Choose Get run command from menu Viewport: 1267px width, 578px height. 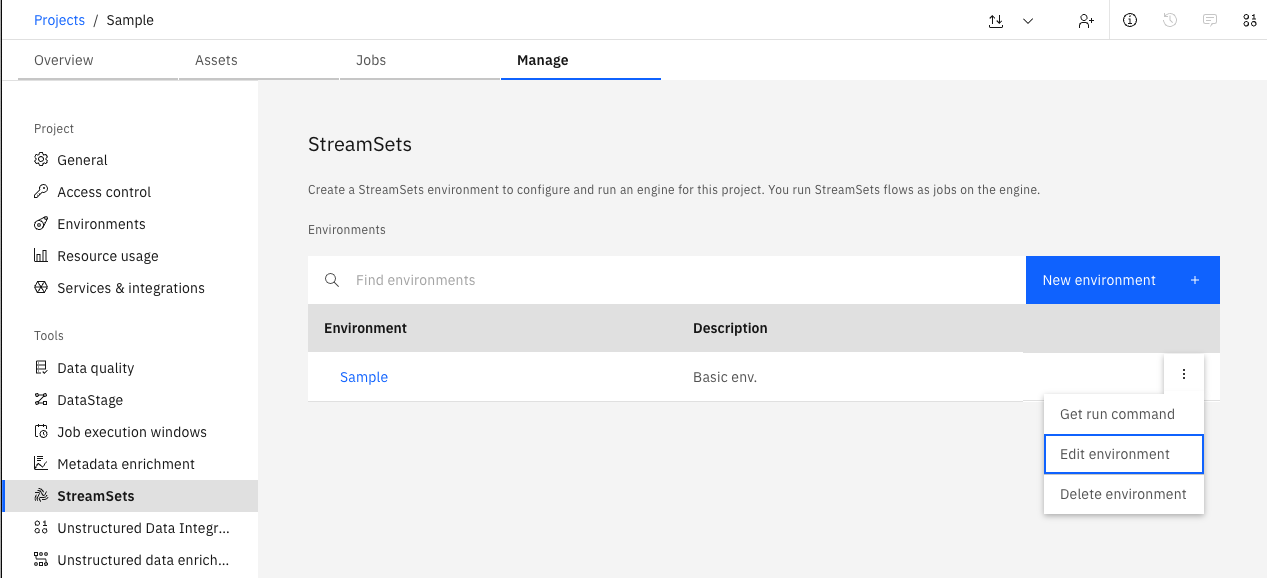[x=1124, y=414]
